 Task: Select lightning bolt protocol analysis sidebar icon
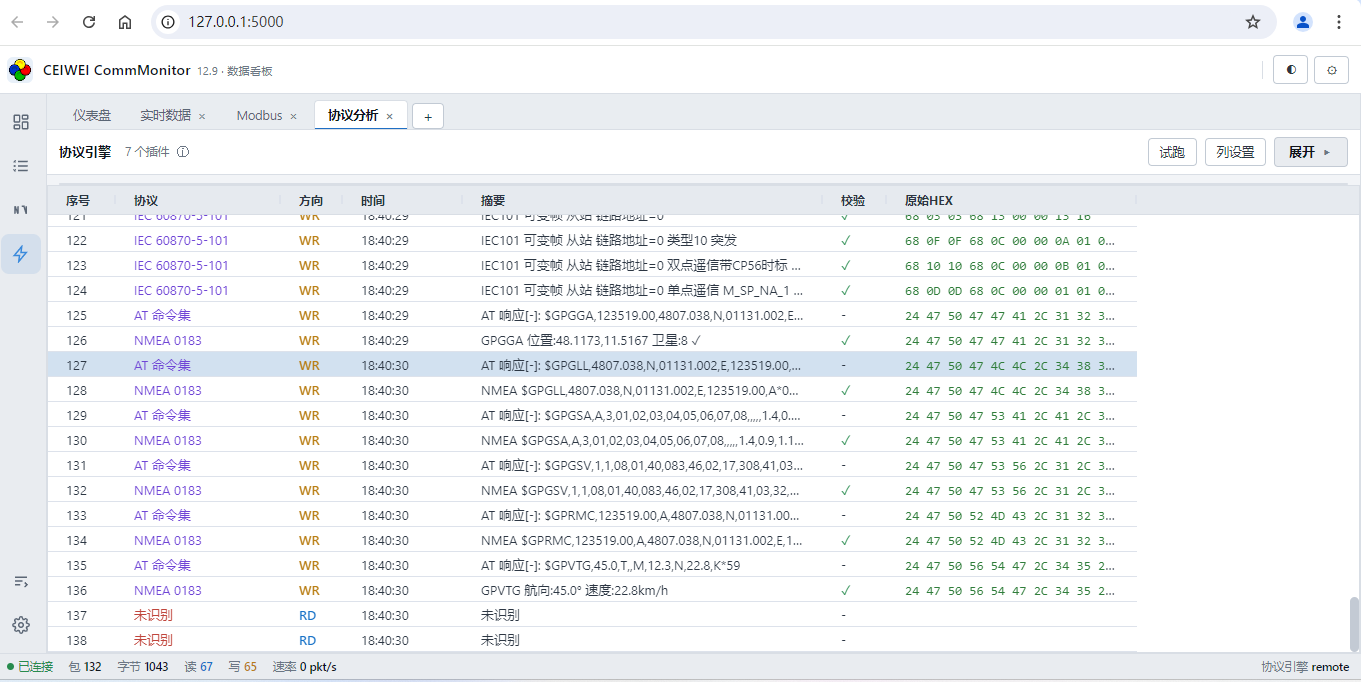tap(20, 254)
